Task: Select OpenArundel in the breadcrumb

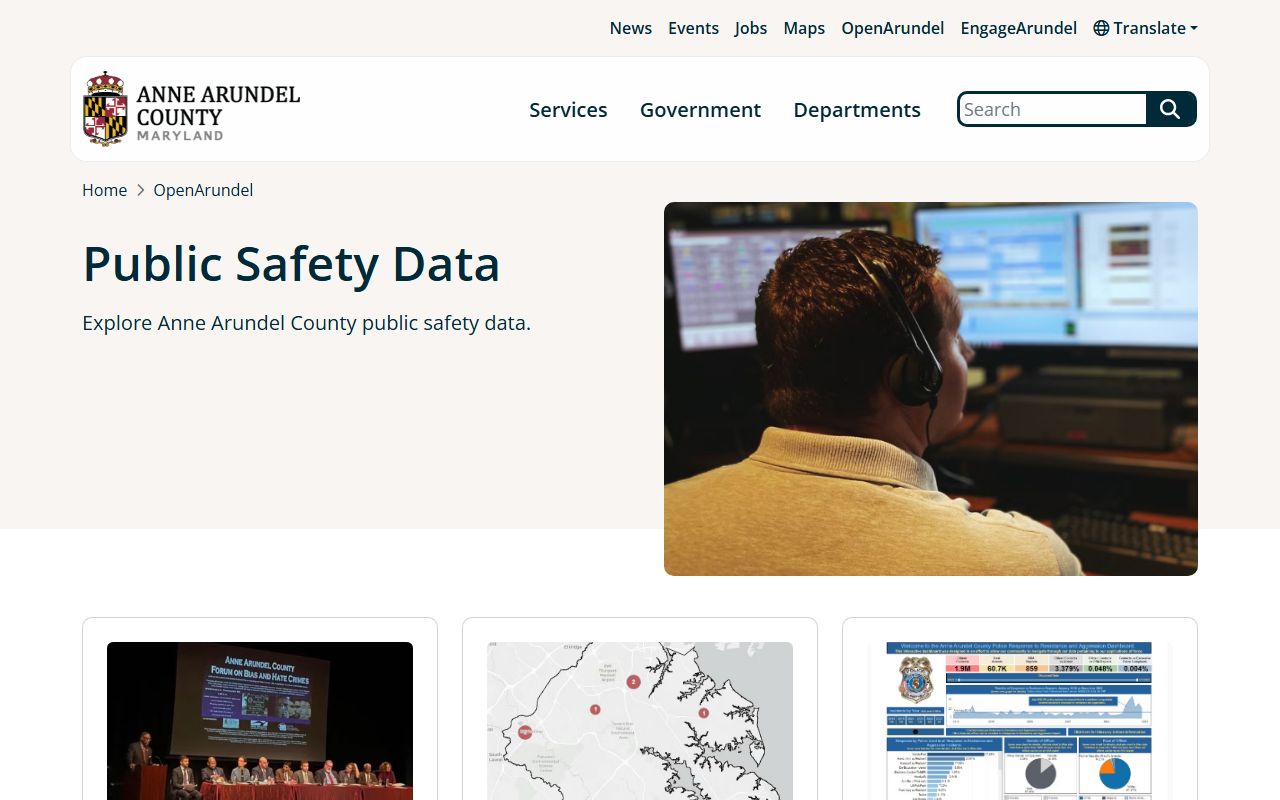Action: 203,190
